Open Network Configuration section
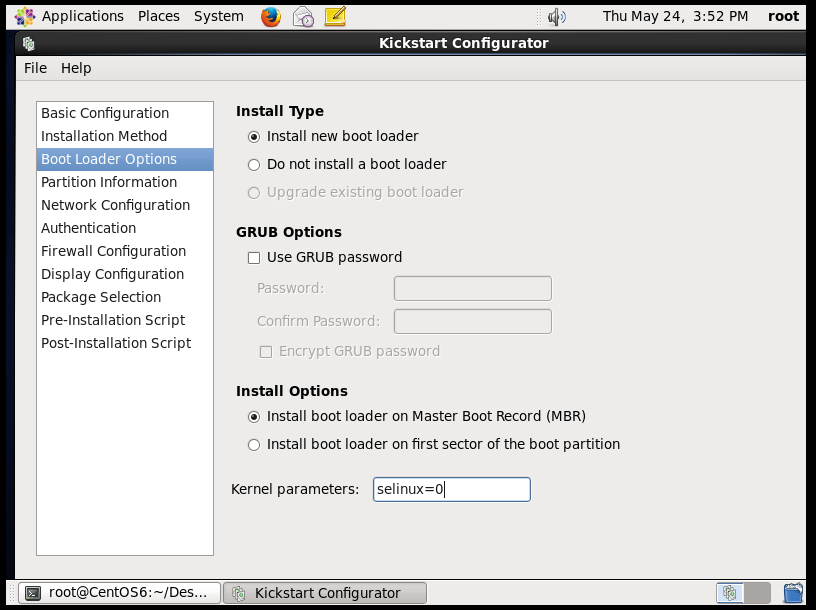This screenshot has width=816, height=610. point(125,205)
